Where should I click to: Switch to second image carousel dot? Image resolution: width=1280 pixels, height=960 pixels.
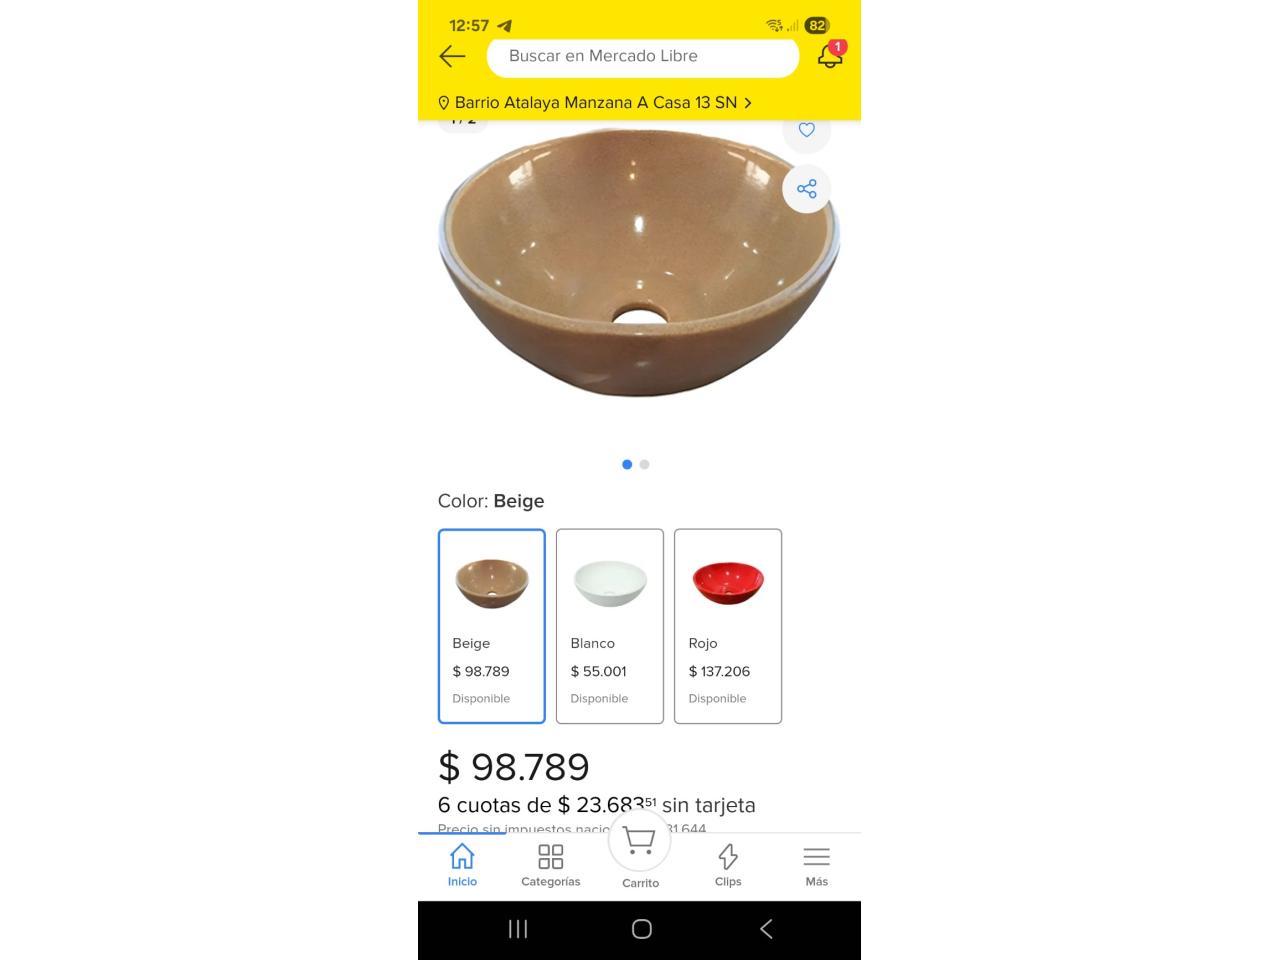pyautogui.click(x=645, y=464)
